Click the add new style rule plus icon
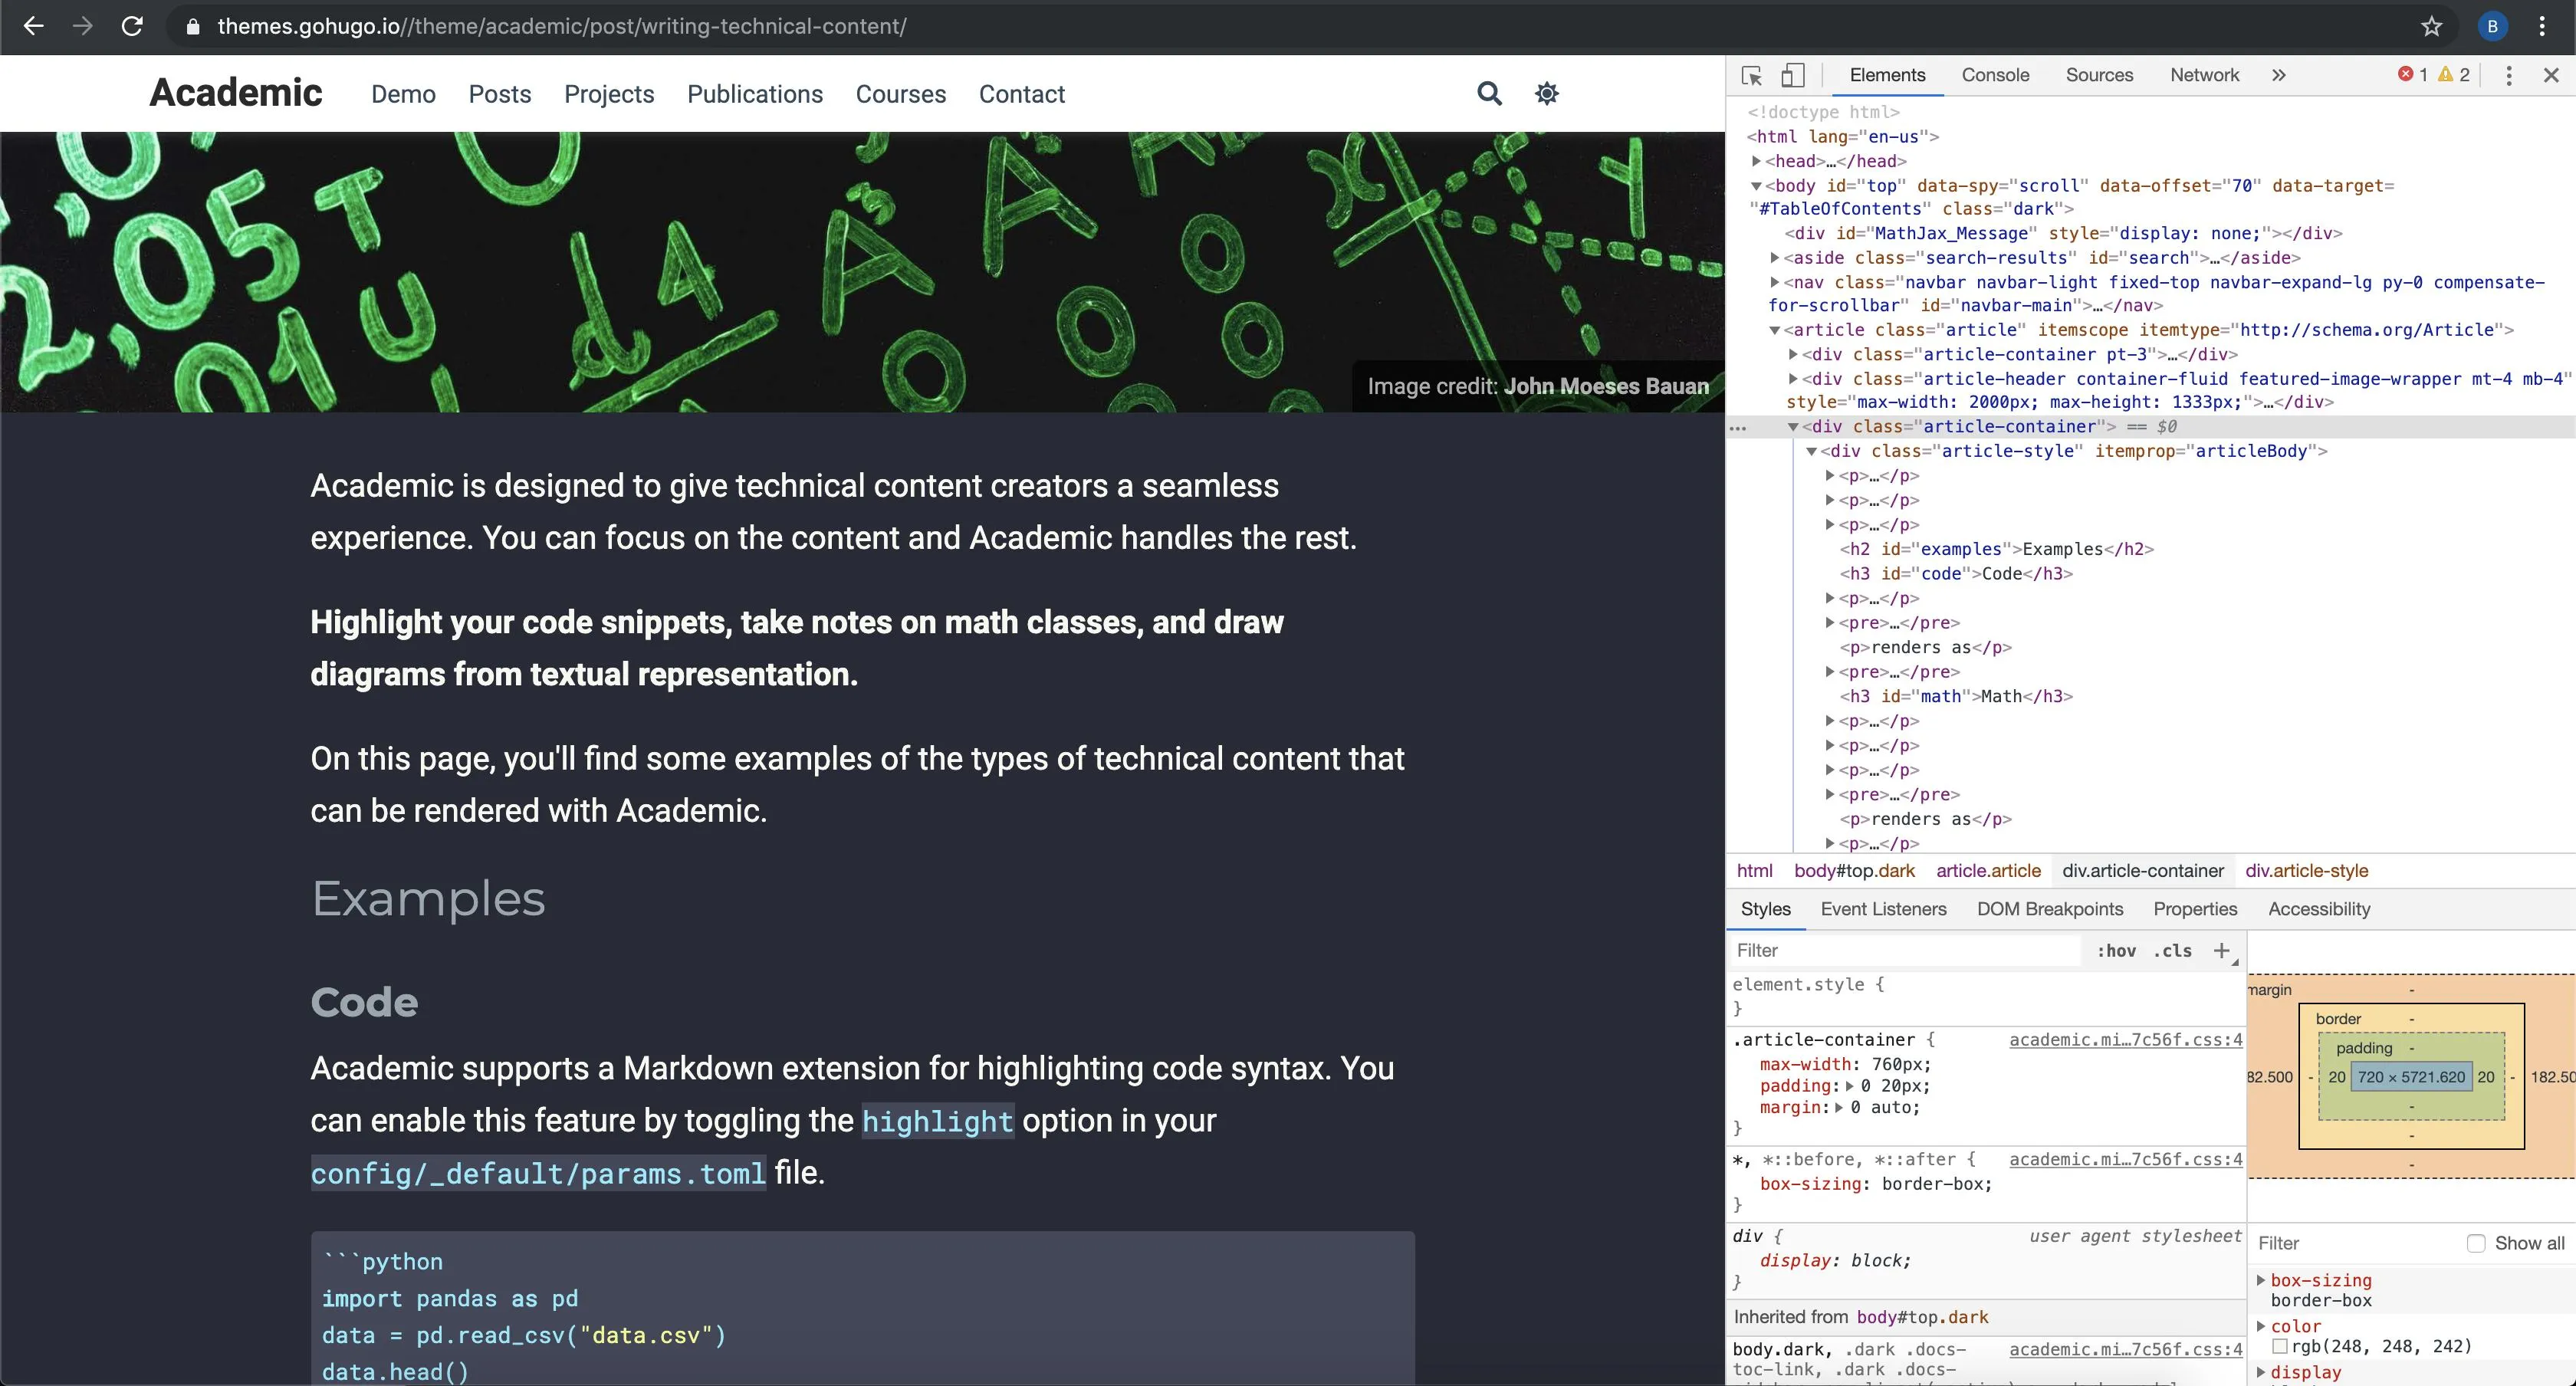The height and width of the screenshot is (1386, 2576). tap(2221, 950)
